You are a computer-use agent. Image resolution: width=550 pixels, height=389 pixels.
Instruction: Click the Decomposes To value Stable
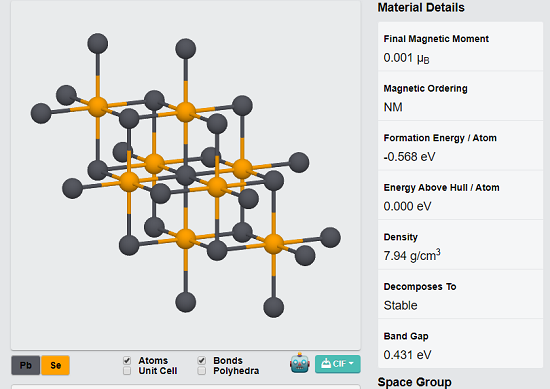400,305
